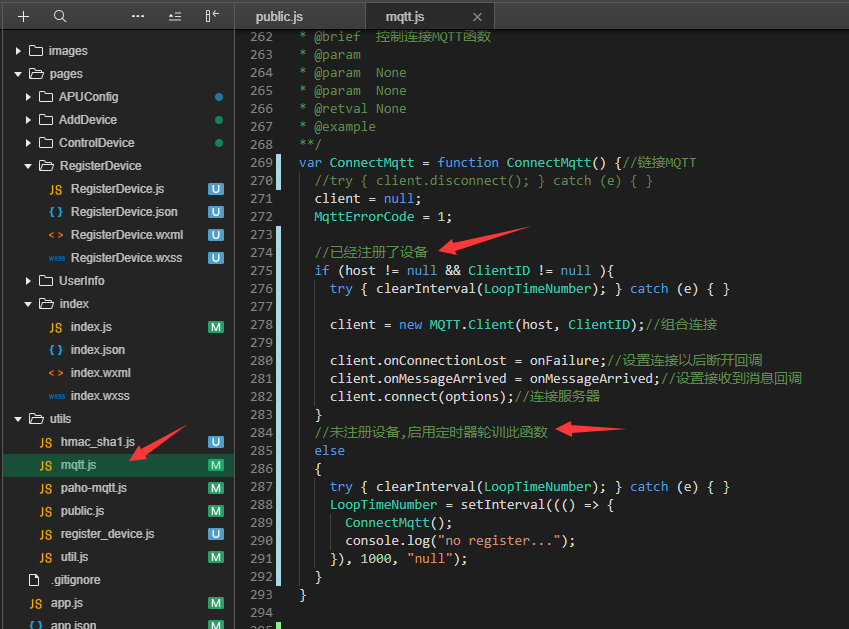Collapse the utils folder
Image resolution: width=849 pixels, height=629 pixels.
[x=18, y=419]
